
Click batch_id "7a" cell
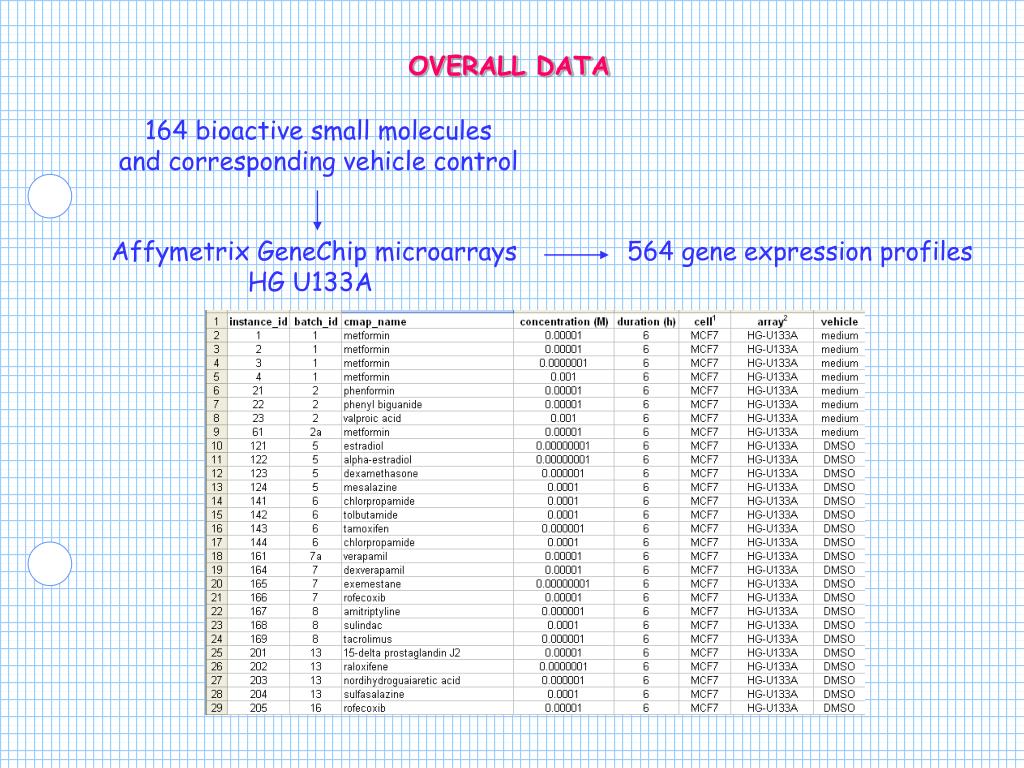point(315,556)
